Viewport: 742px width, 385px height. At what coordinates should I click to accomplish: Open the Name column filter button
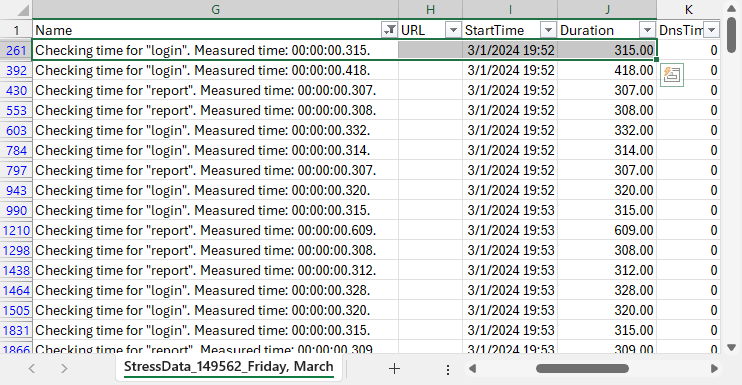(x=389, y=30)
